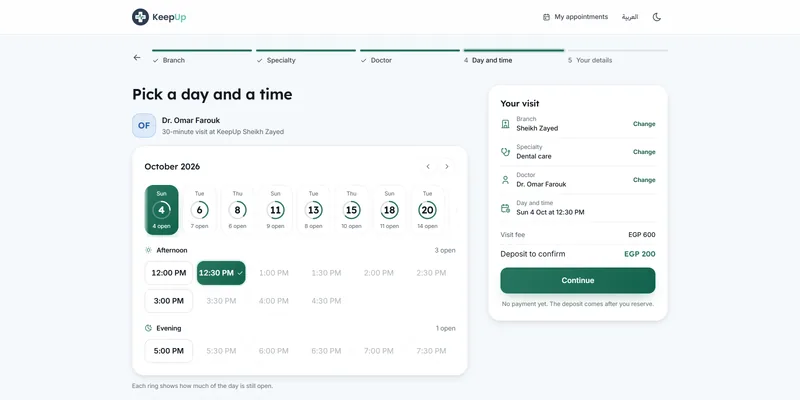The image size is (800, 400).
Task: Click the KeepUp medical cross logo
Action: tap(140, 17)
